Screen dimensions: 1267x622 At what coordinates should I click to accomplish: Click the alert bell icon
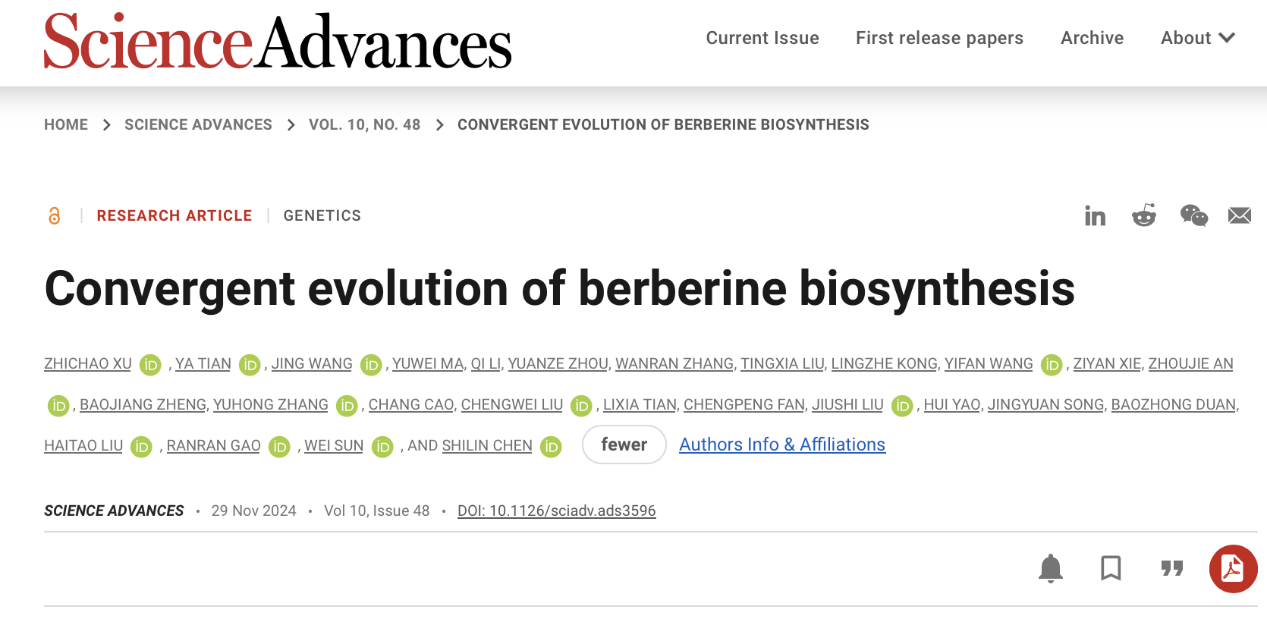pyautogui.click(x=1050, y=568)
